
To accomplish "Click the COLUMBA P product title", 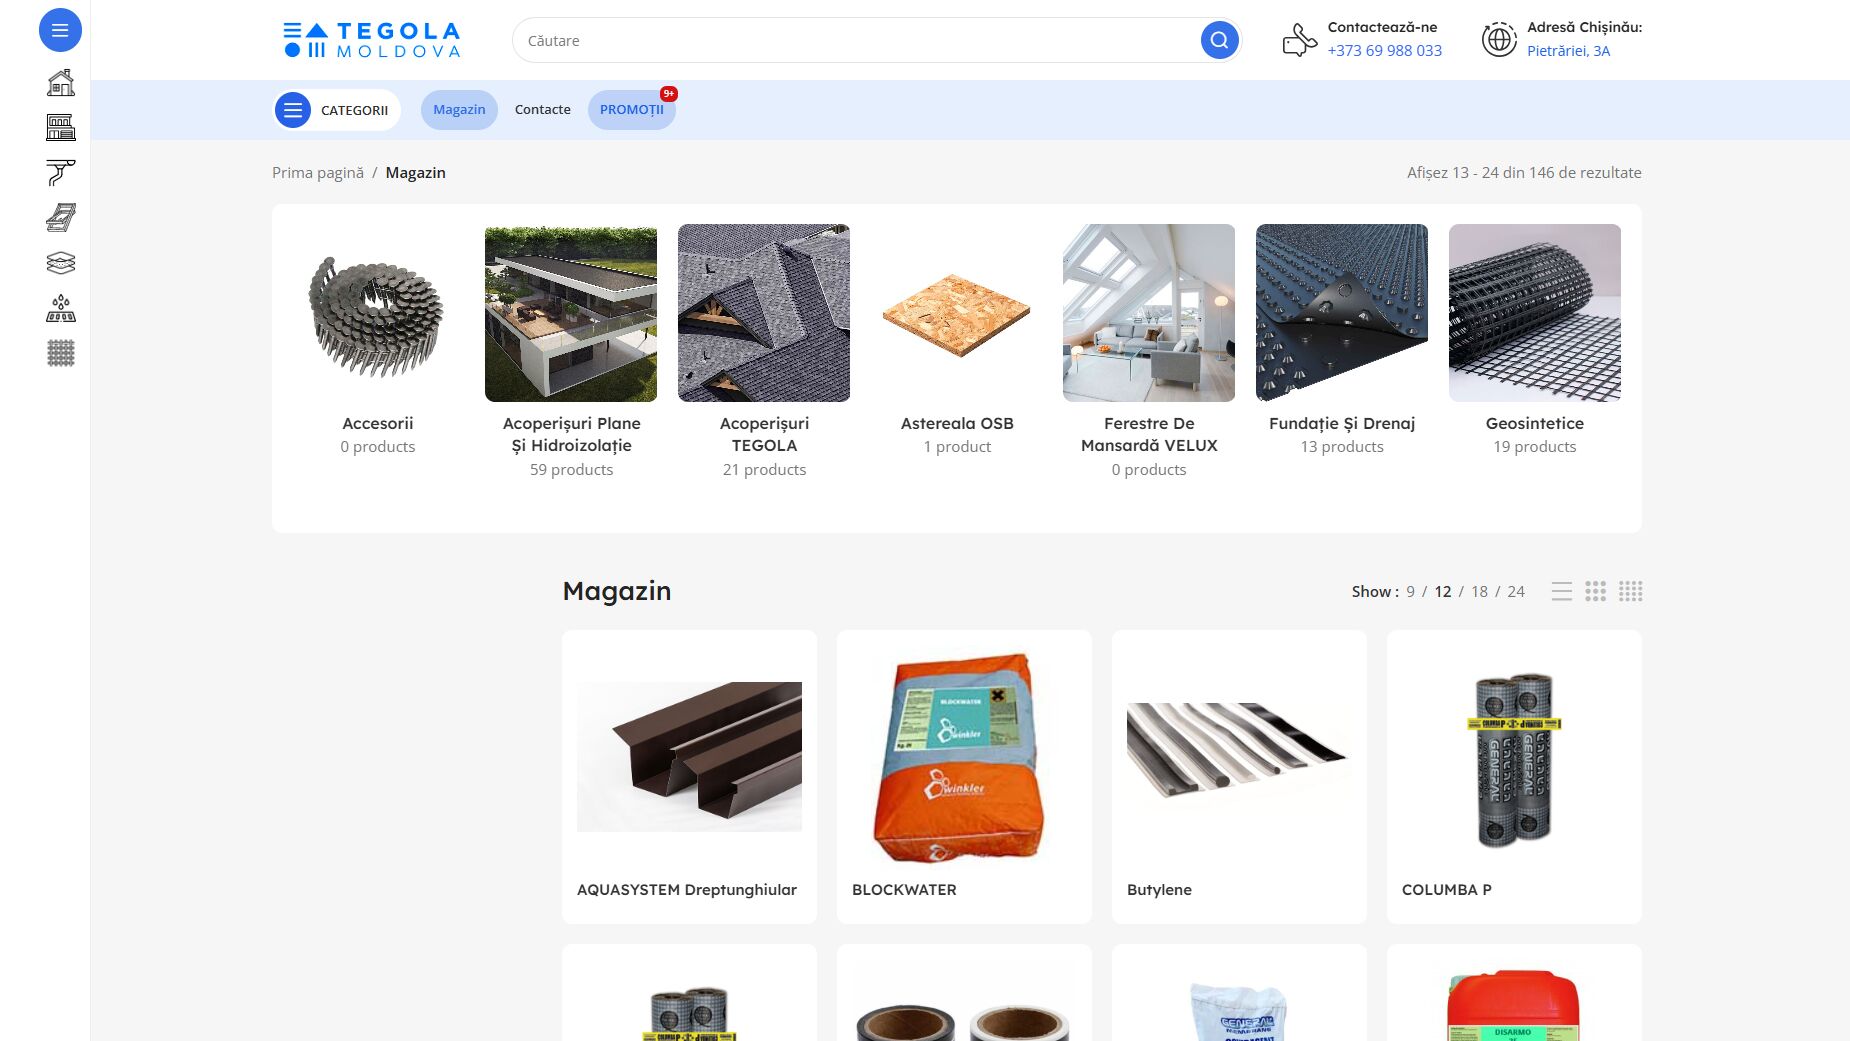I will (1447, 889).
